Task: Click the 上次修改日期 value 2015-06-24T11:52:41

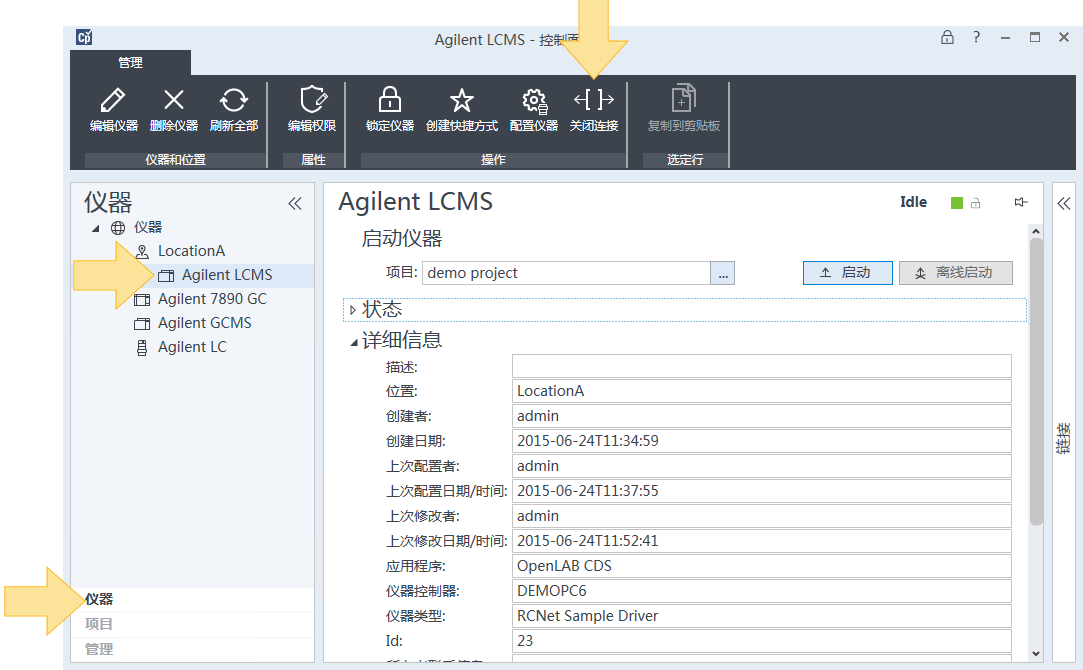Action: click(762, 541)
